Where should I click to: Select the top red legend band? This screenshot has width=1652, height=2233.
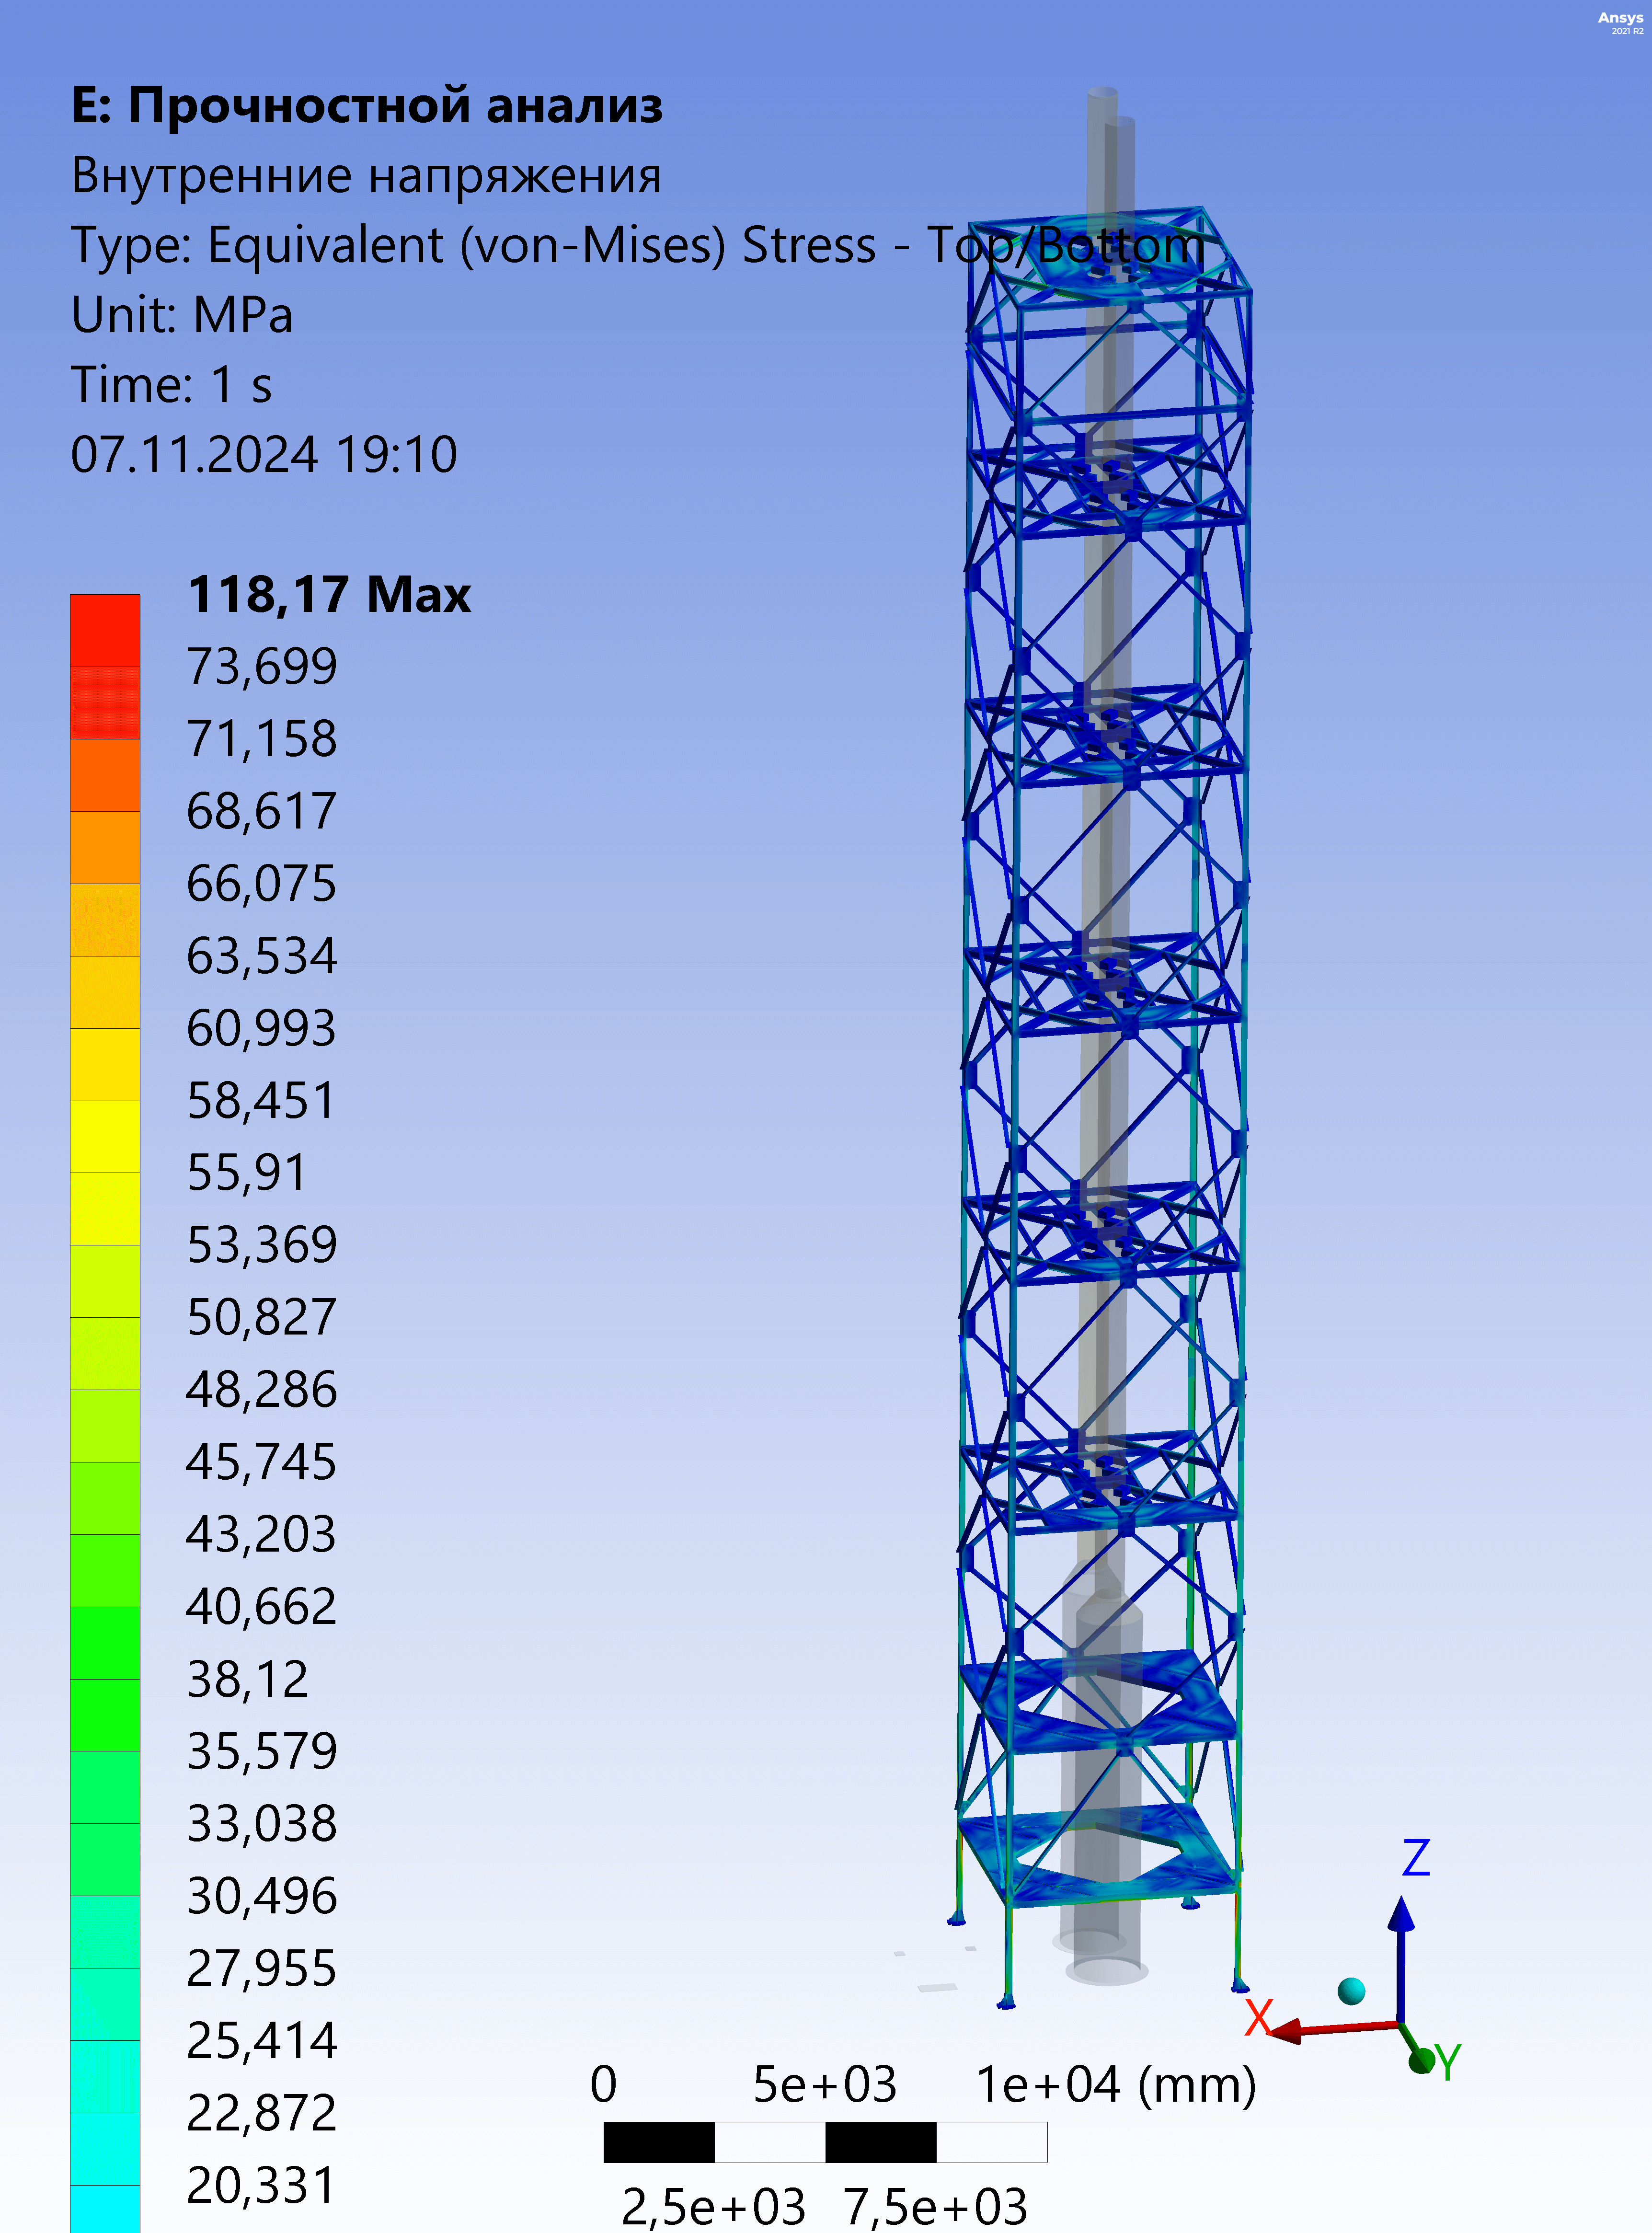pyautogui.click(x=105, y=630)
